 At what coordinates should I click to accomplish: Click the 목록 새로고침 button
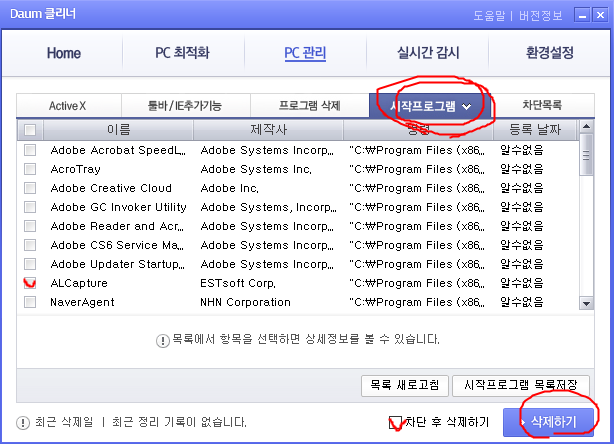point(405,385)
